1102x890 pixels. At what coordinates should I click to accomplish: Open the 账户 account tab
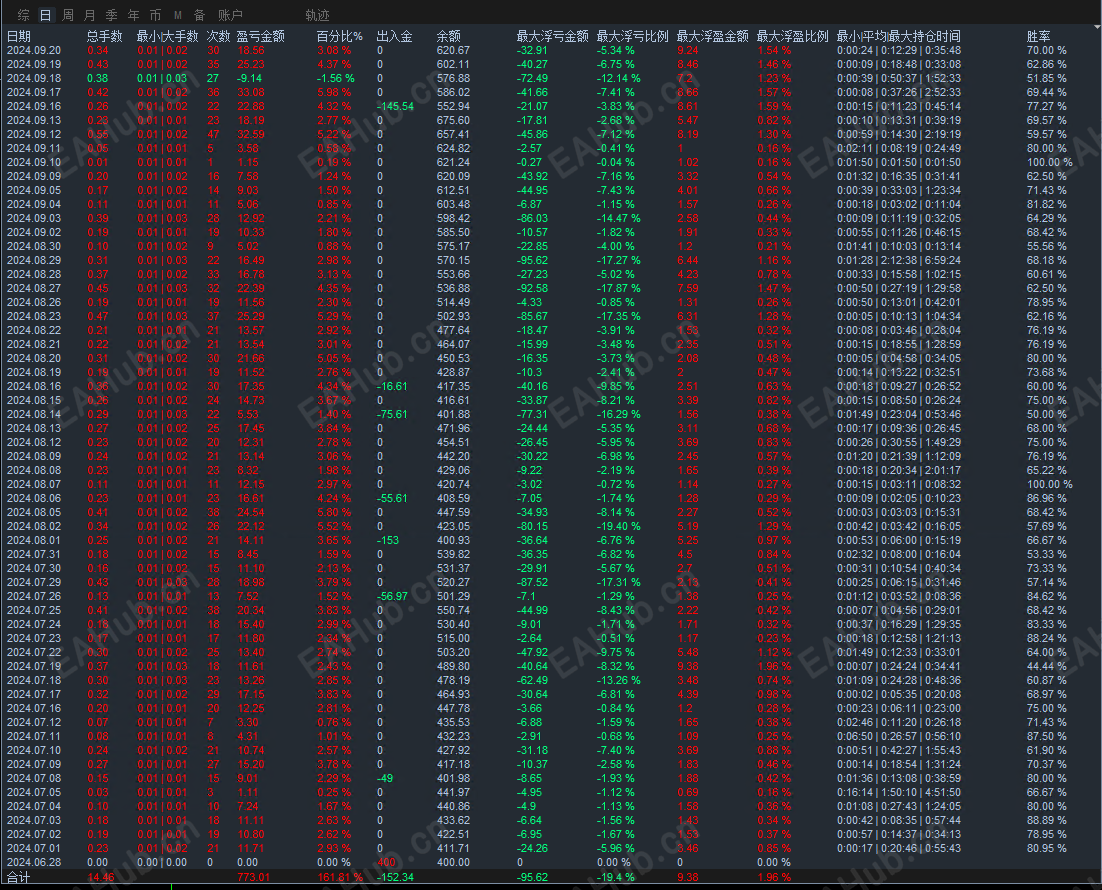click(x=230, y=15)
